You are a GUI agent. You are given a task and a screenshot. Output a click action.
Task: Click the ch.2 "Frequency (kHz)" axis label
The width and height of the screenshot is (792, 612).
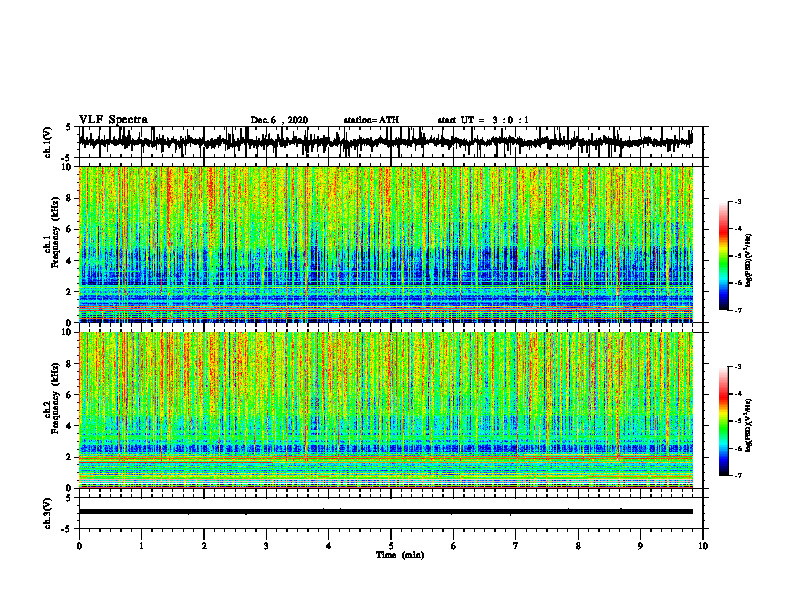click(55, 398)
